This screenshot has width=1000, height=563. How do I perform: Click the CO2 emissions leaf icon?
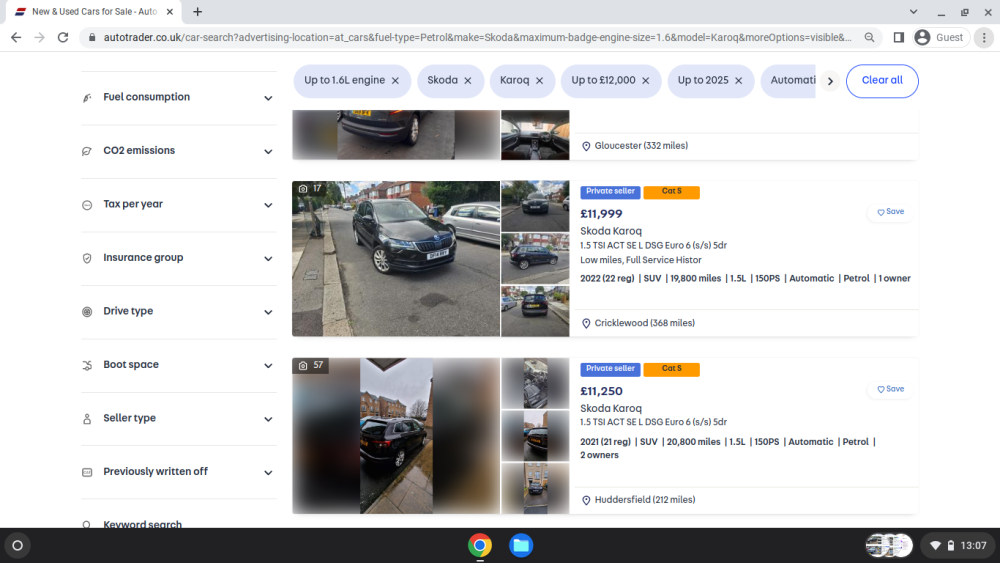[x=87, y=151]
